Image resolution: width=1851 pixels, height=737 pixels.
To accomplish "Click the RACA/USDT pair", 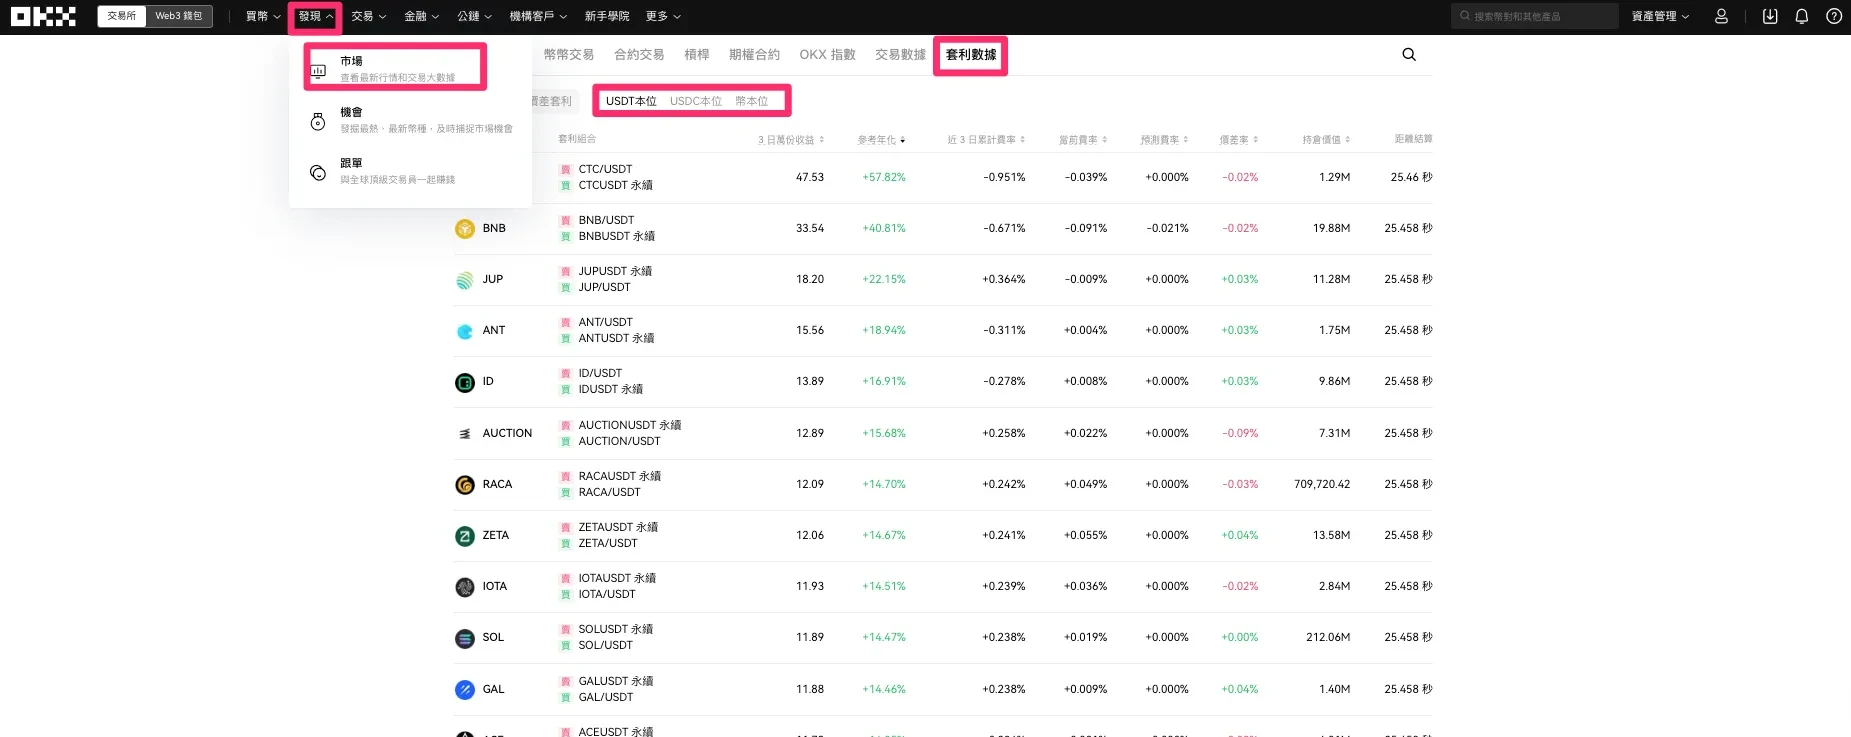I will (609, 492).
